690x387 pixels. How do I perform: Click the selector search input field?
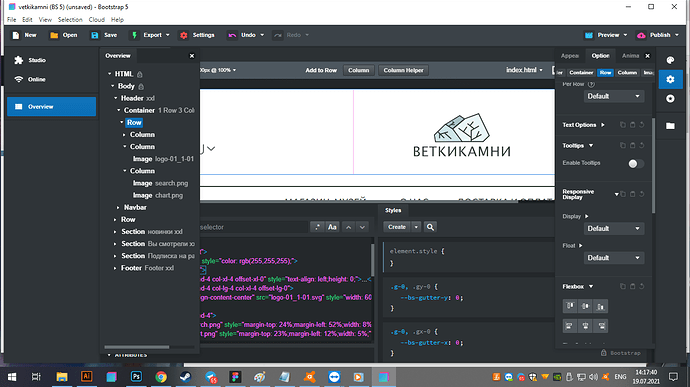(253, 227)
